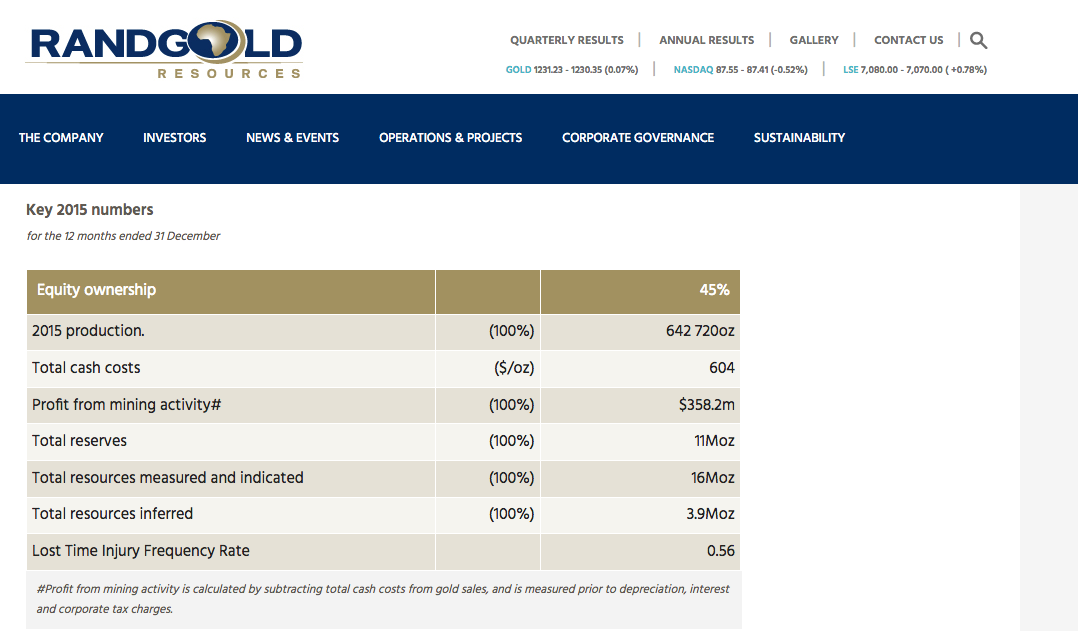Screen dimensions: 1078x631
Task: Go to the Gallery page
Action: point(814,40)
